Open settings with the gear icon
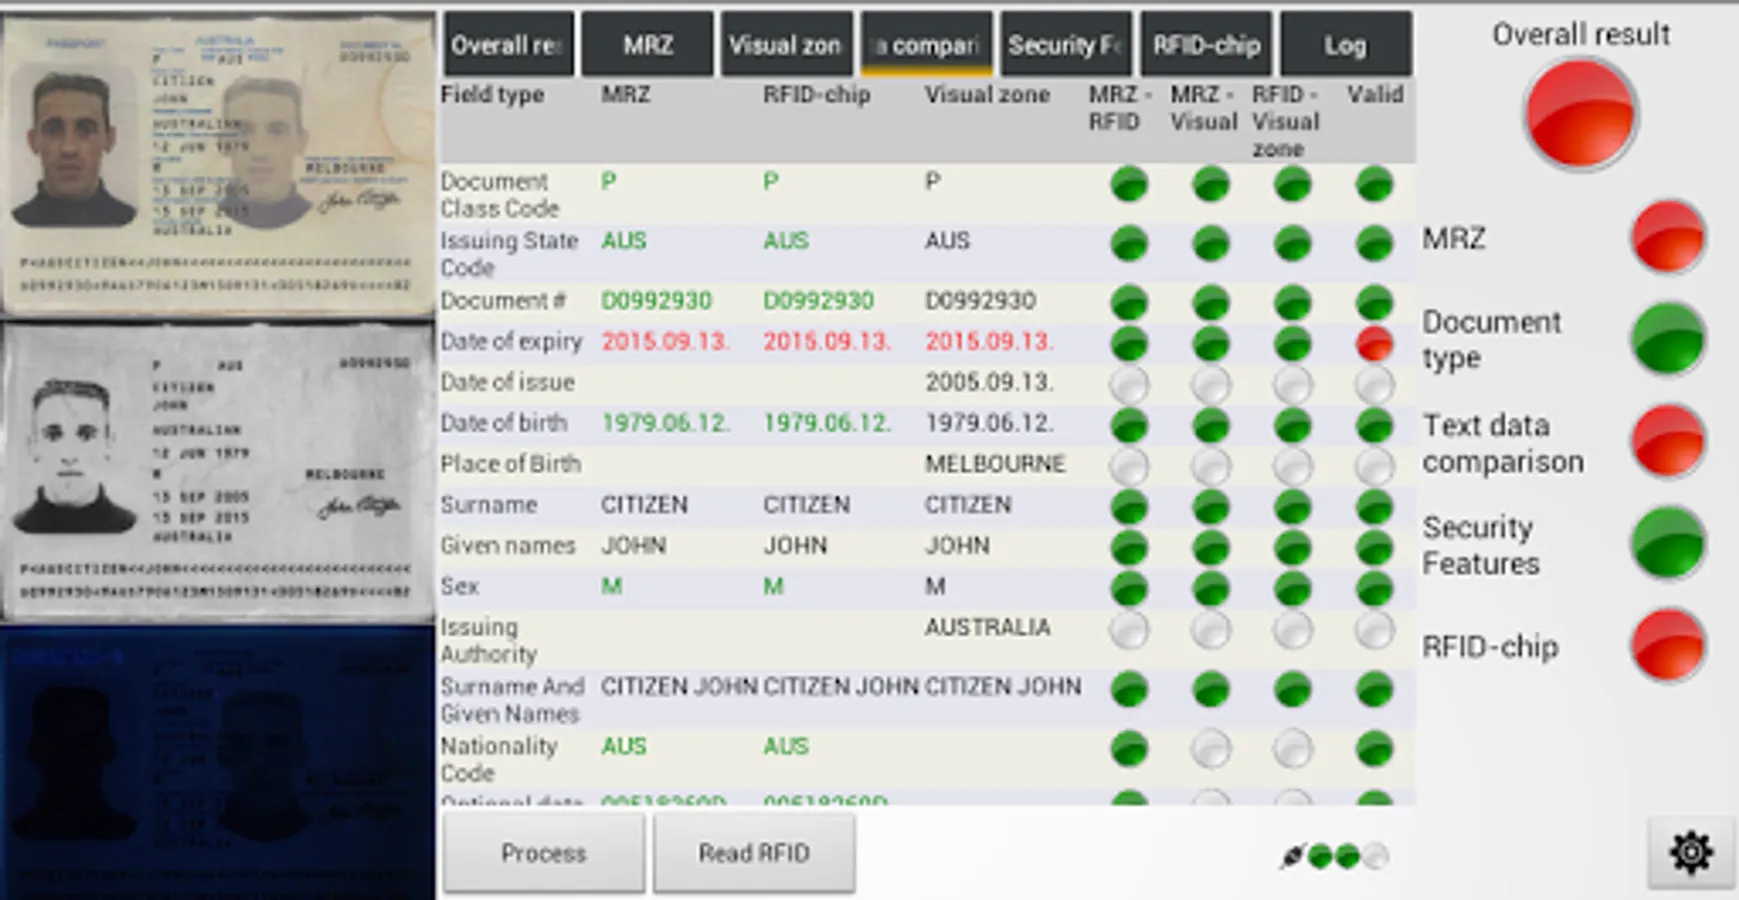Image resolution: width=1739 pixels, height=900 pixels. [1691, 853]
